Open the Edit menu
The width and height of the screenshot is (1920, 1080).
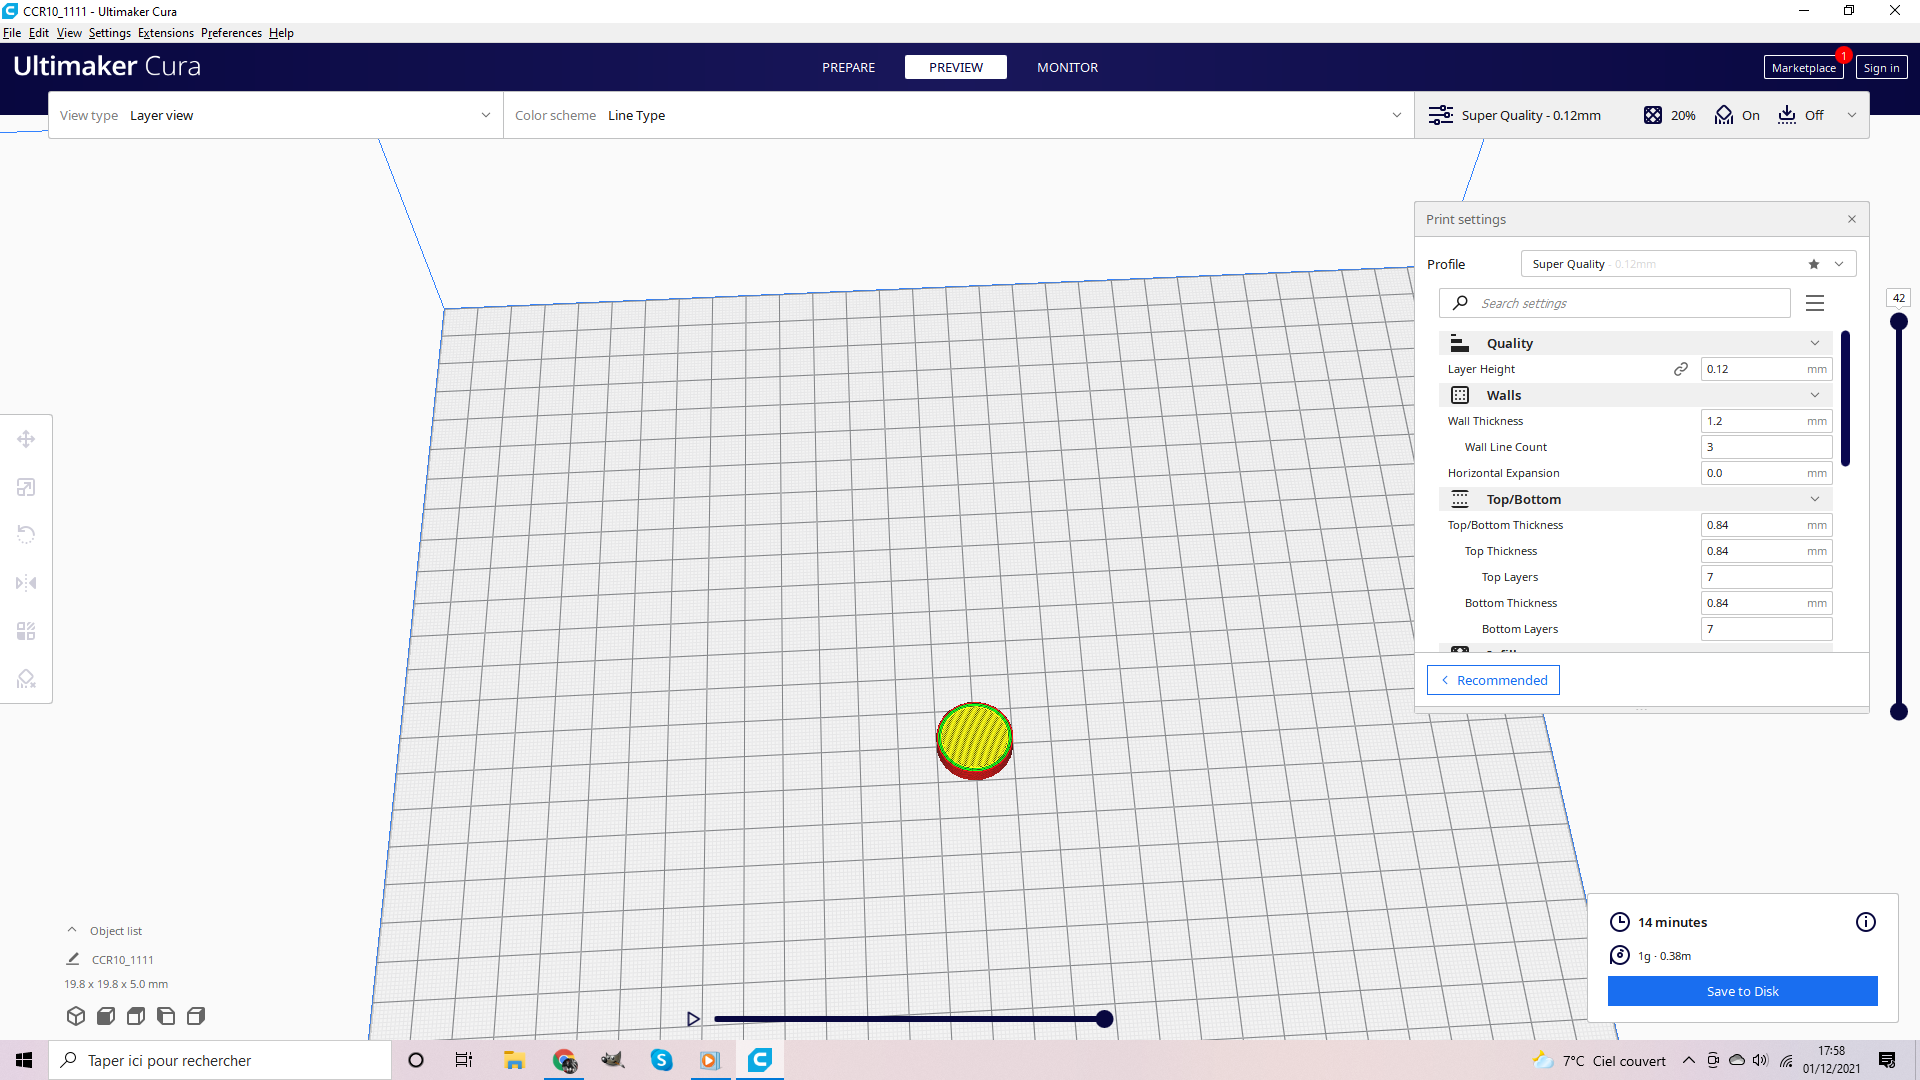pos(39,33)
